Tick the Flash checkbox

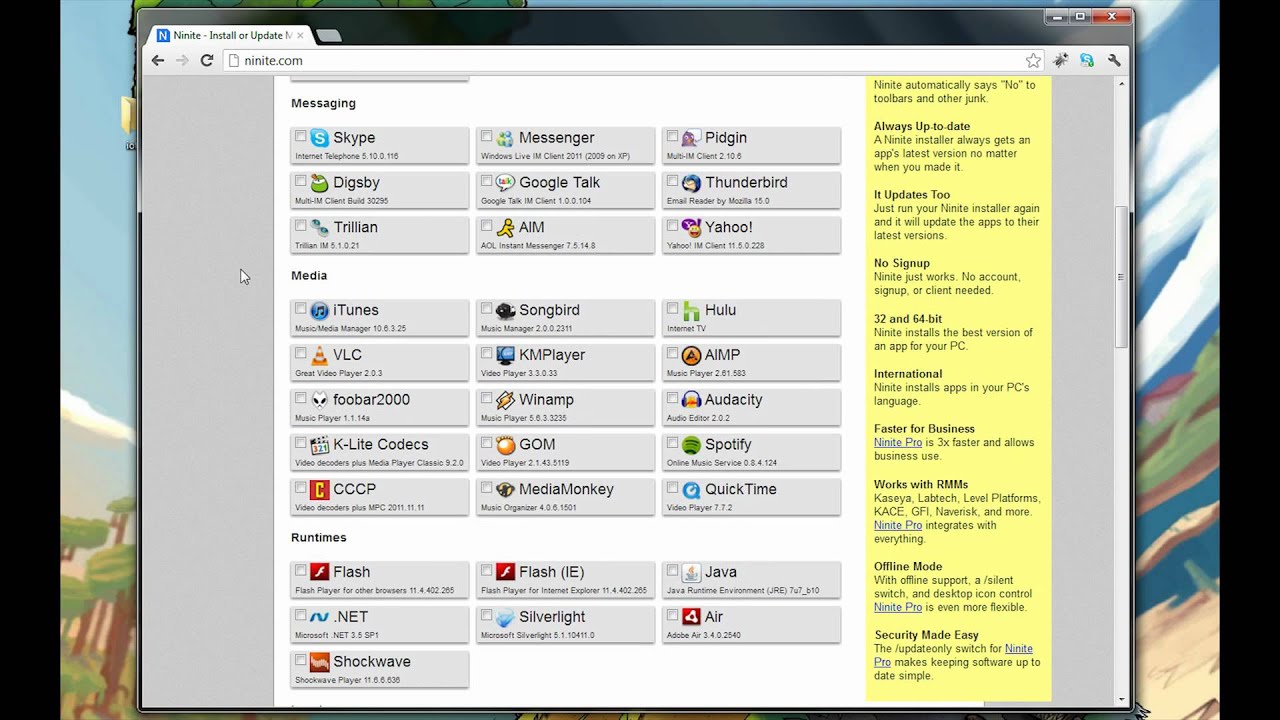(300, 570)
